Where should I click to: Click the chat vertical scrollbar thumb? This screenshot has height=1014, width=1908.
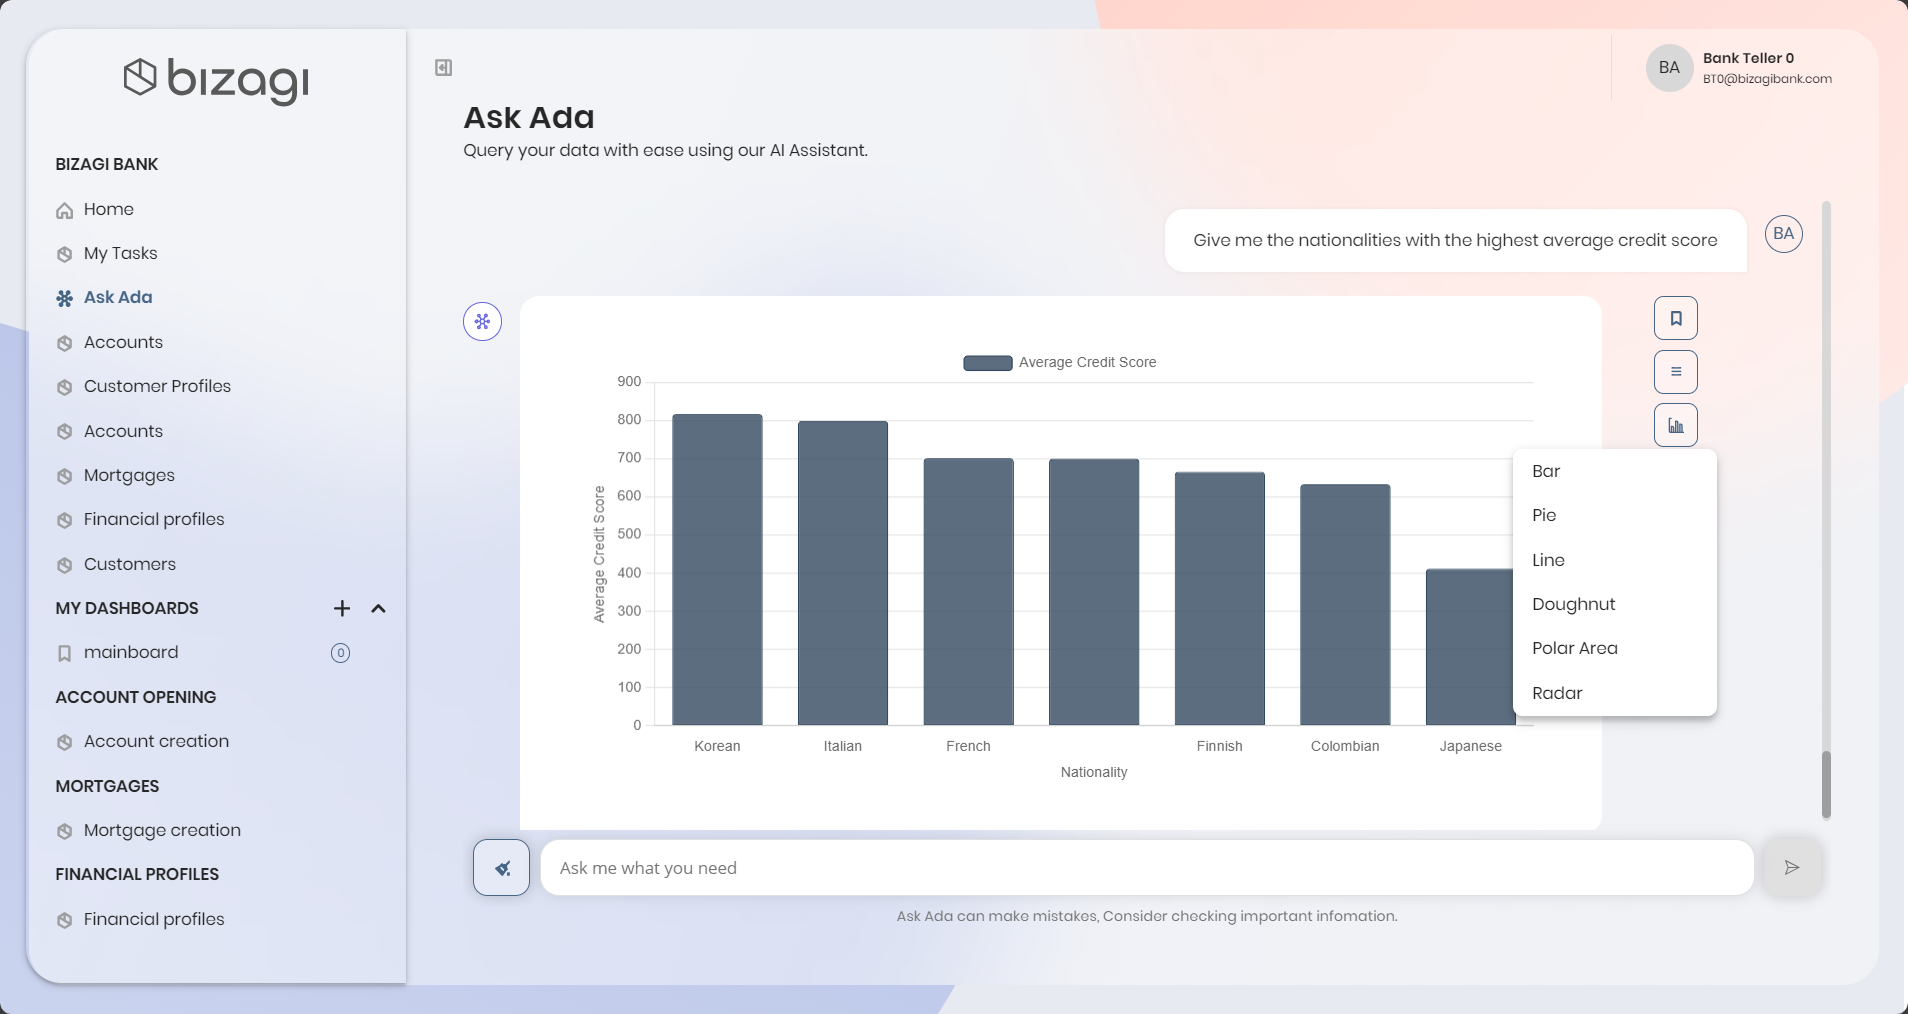pyautogui.click(x=1826, y=785)
